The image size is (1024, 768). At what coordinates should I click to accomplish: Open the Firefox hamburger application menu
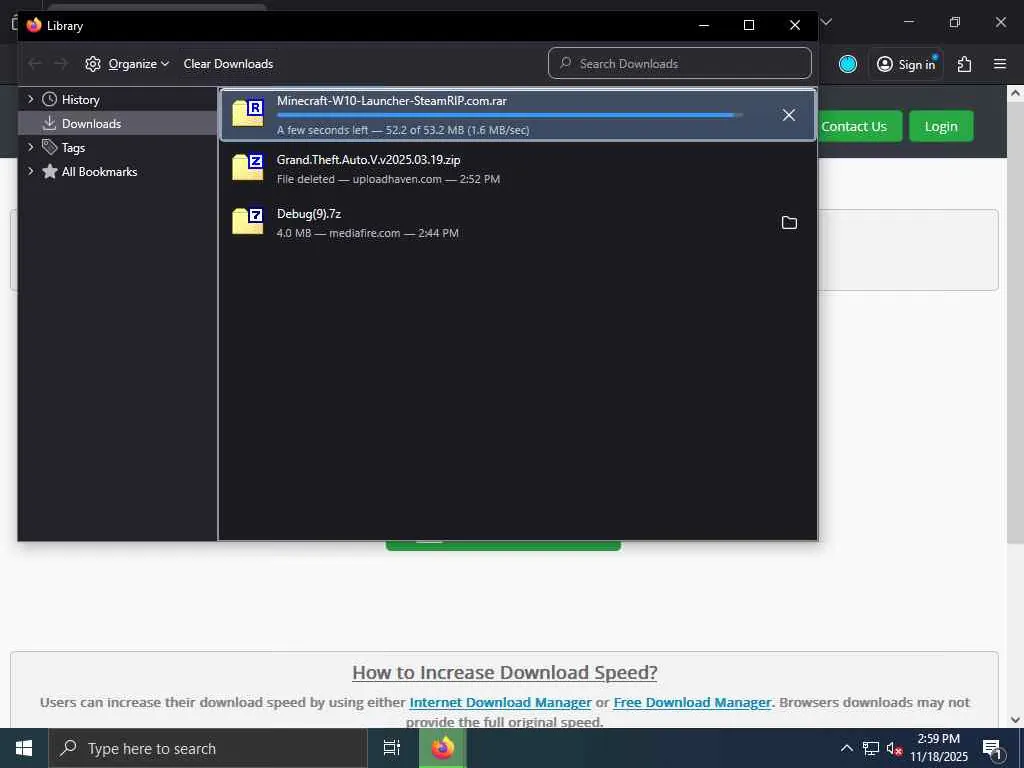(x=1000, y=64)
